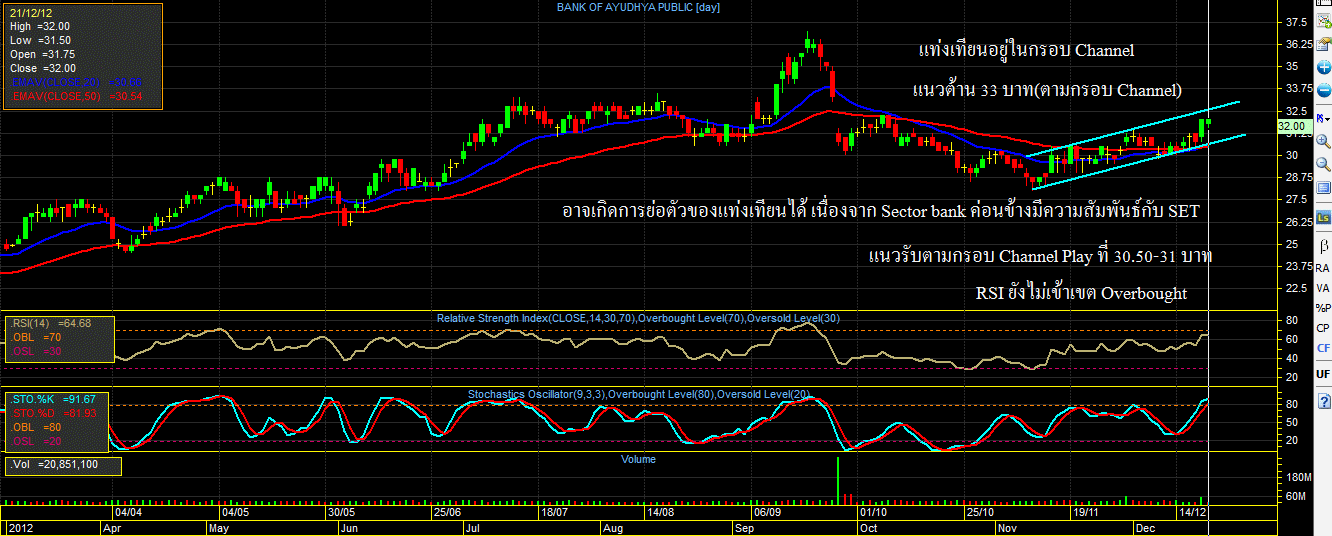Click the Oct month label on time axis
The height and width of the screenshot is (536, 1332).
click(x=868, y=526)
